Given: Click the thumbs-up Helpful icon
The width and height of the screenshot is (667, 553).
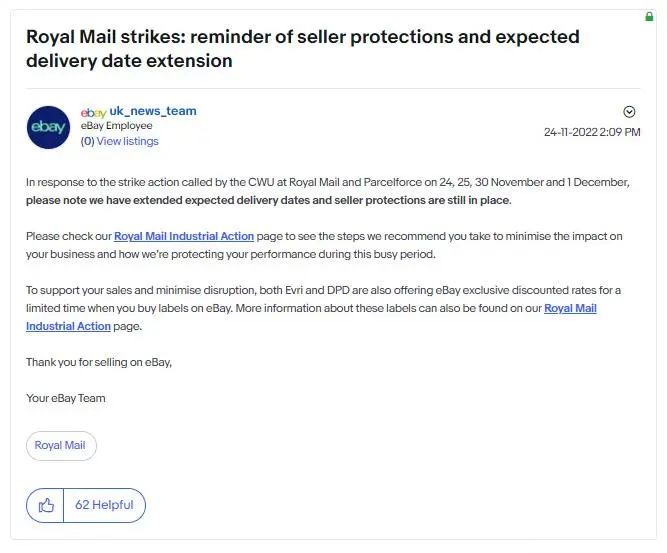Looking at the screenshot, I should (46, 505).
